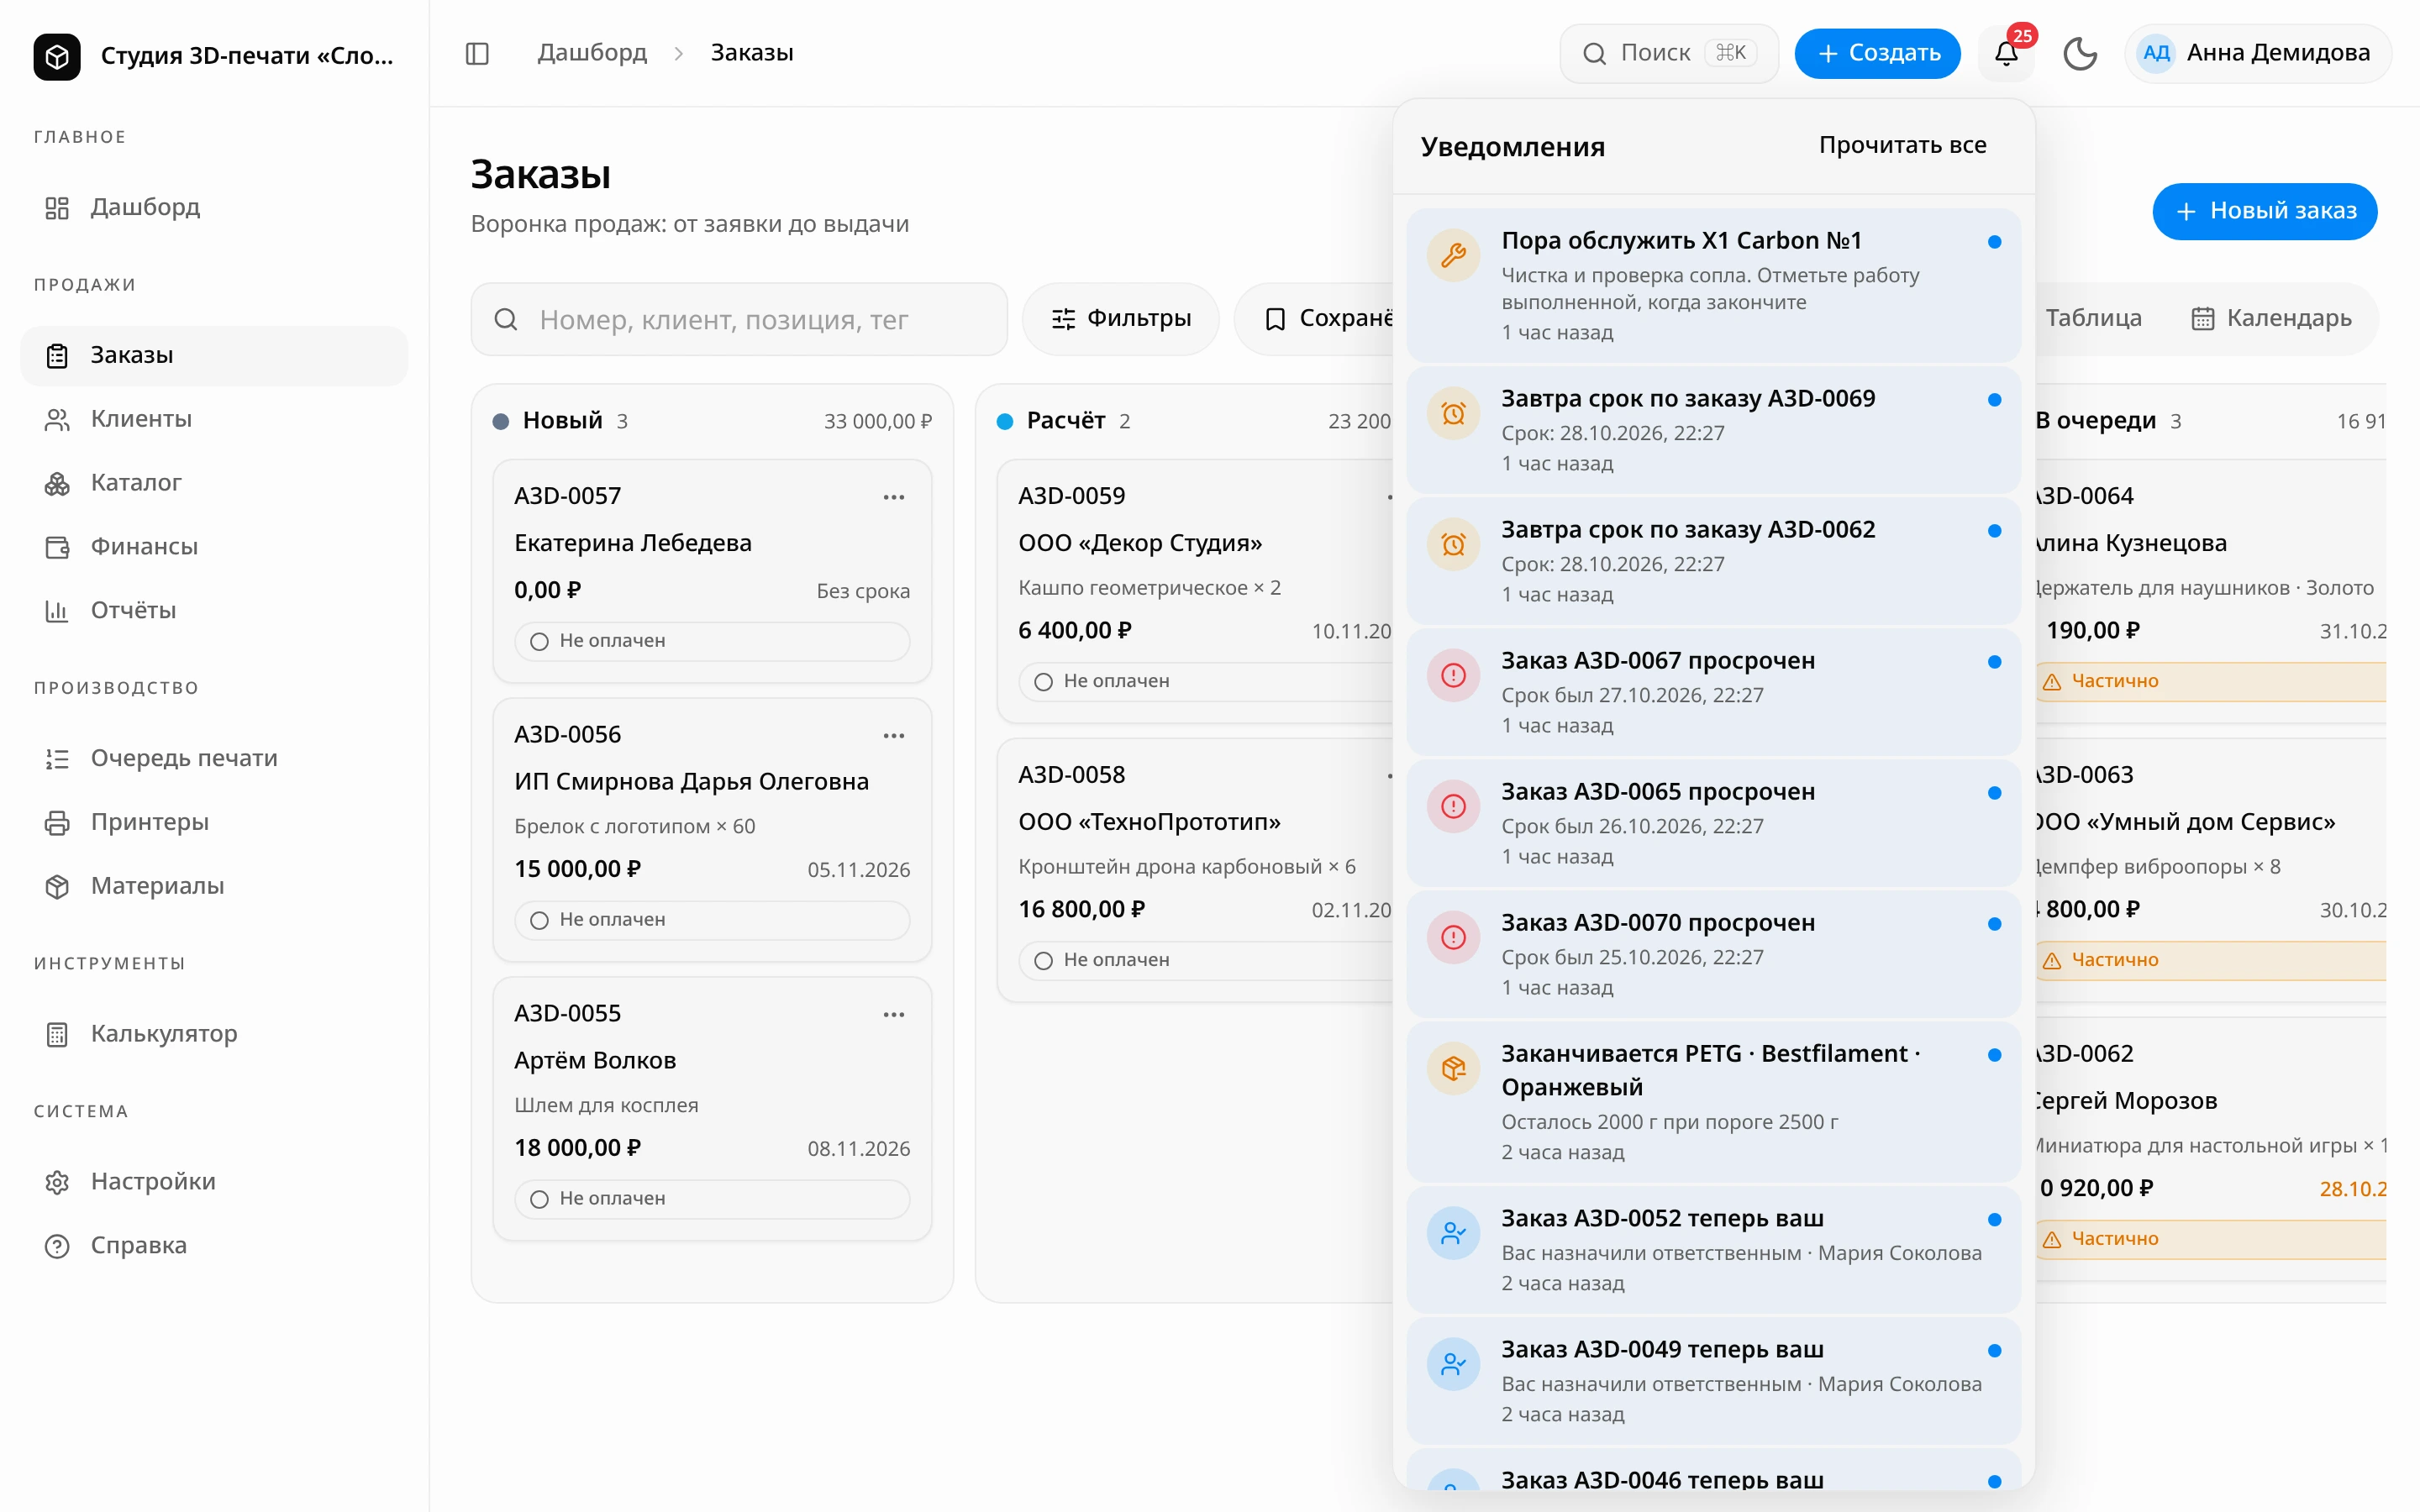Open the Фильтры filter button
2420x1512 pixels.
click(x=1120, y=318)
